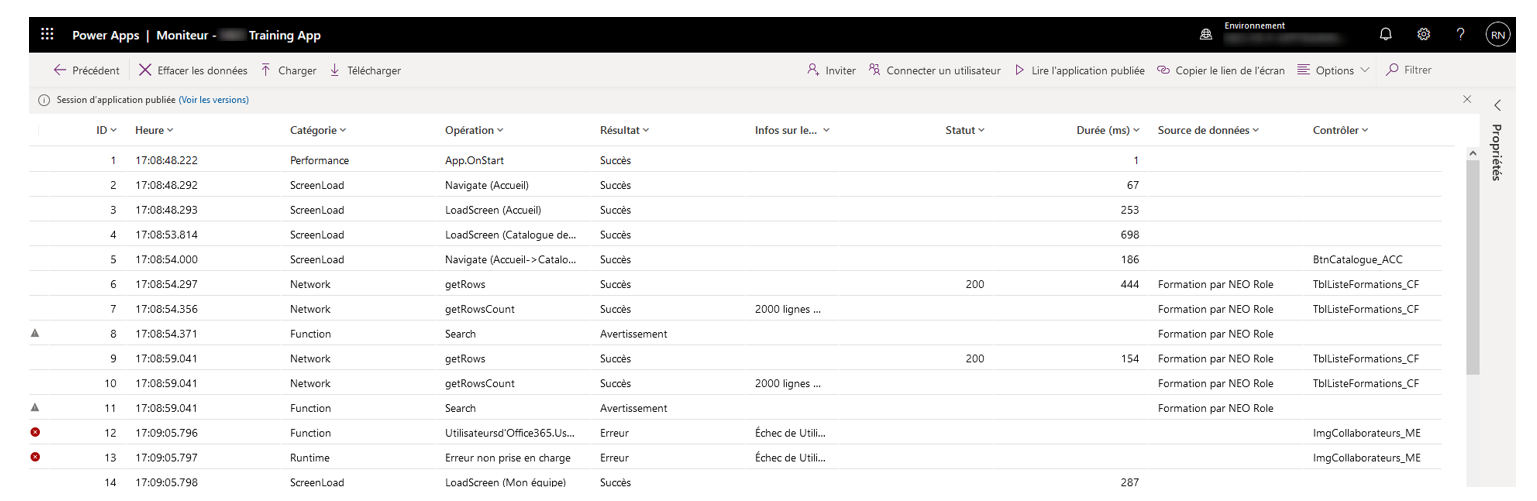Open the notifications bell
The width and height of the screenshot is (1537, 501).
pos(1385,35)
